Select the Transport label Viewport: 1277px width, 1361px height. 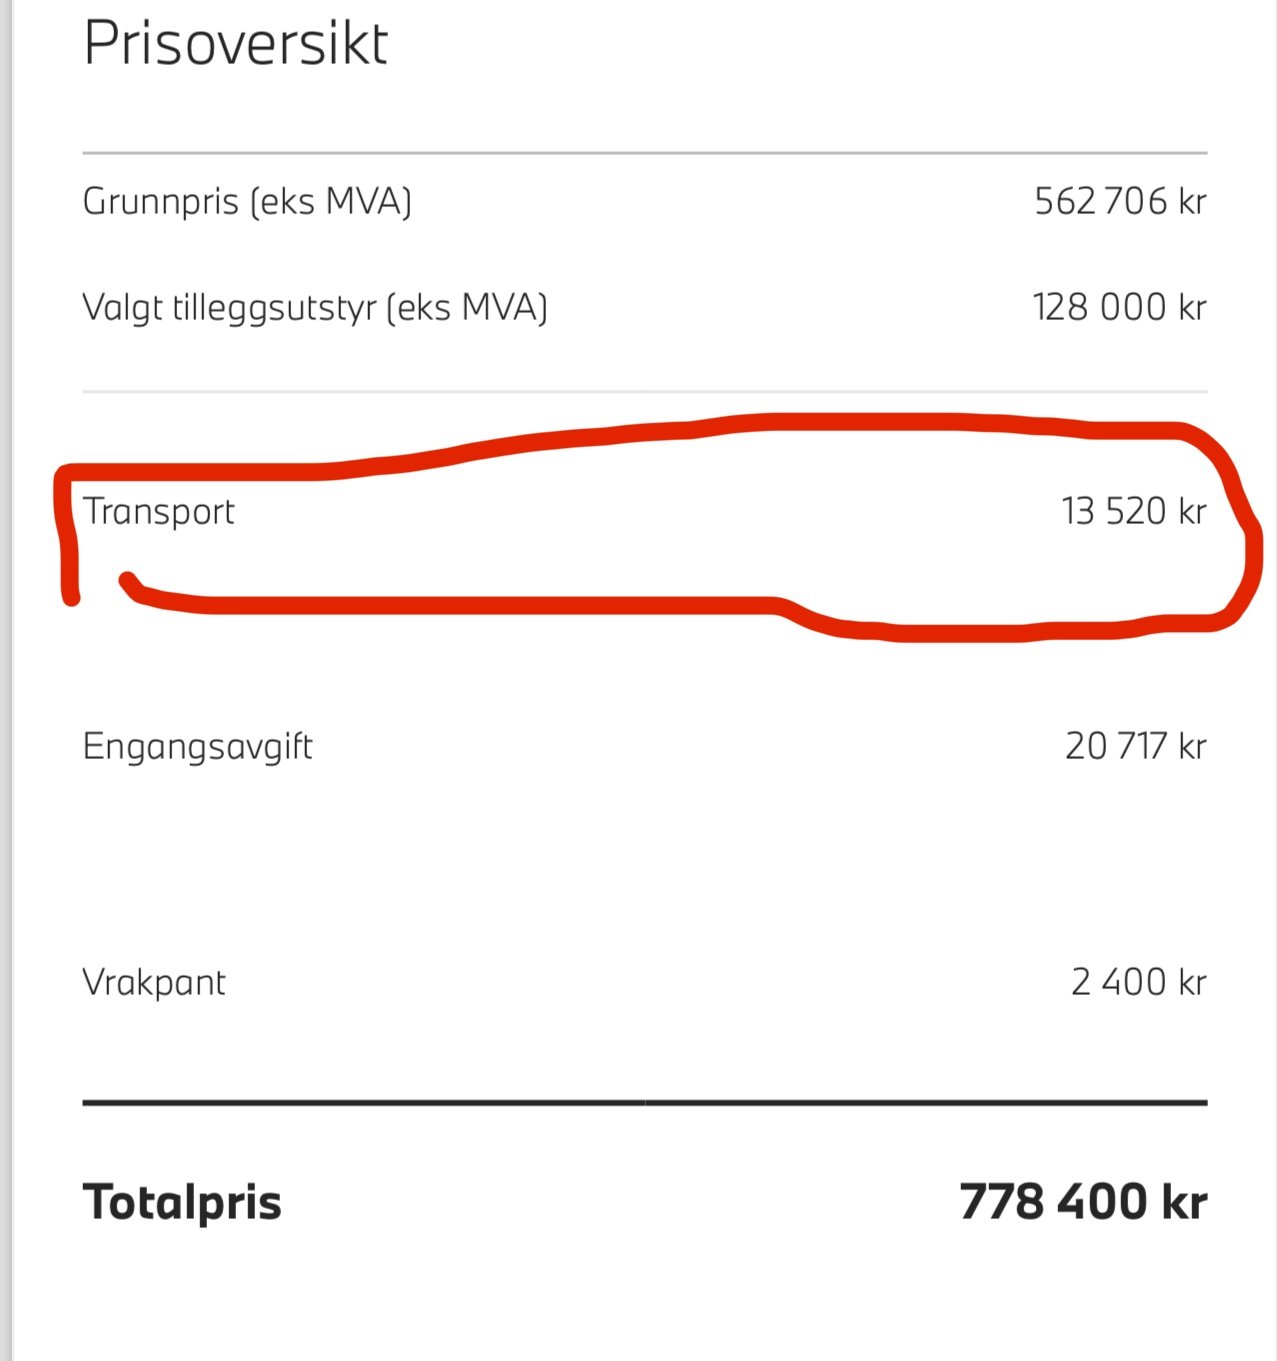159,511
